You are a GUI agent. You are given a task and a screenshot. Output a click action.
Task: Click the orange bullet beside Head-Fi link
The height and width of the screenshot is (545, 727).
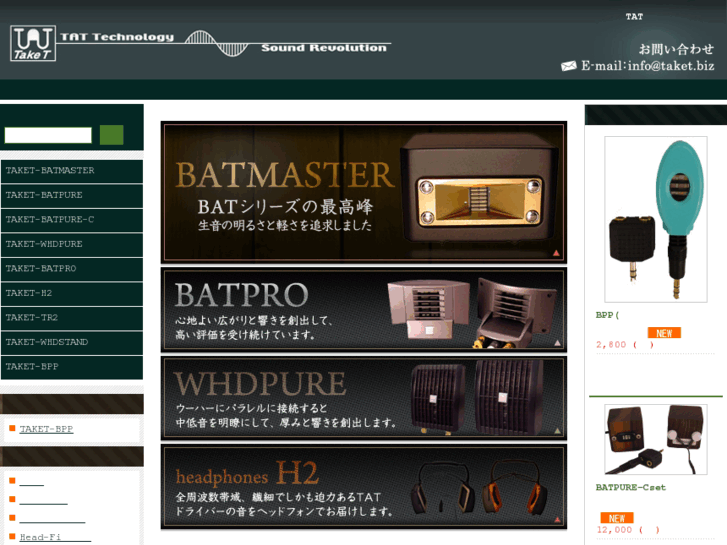(13, 536)
